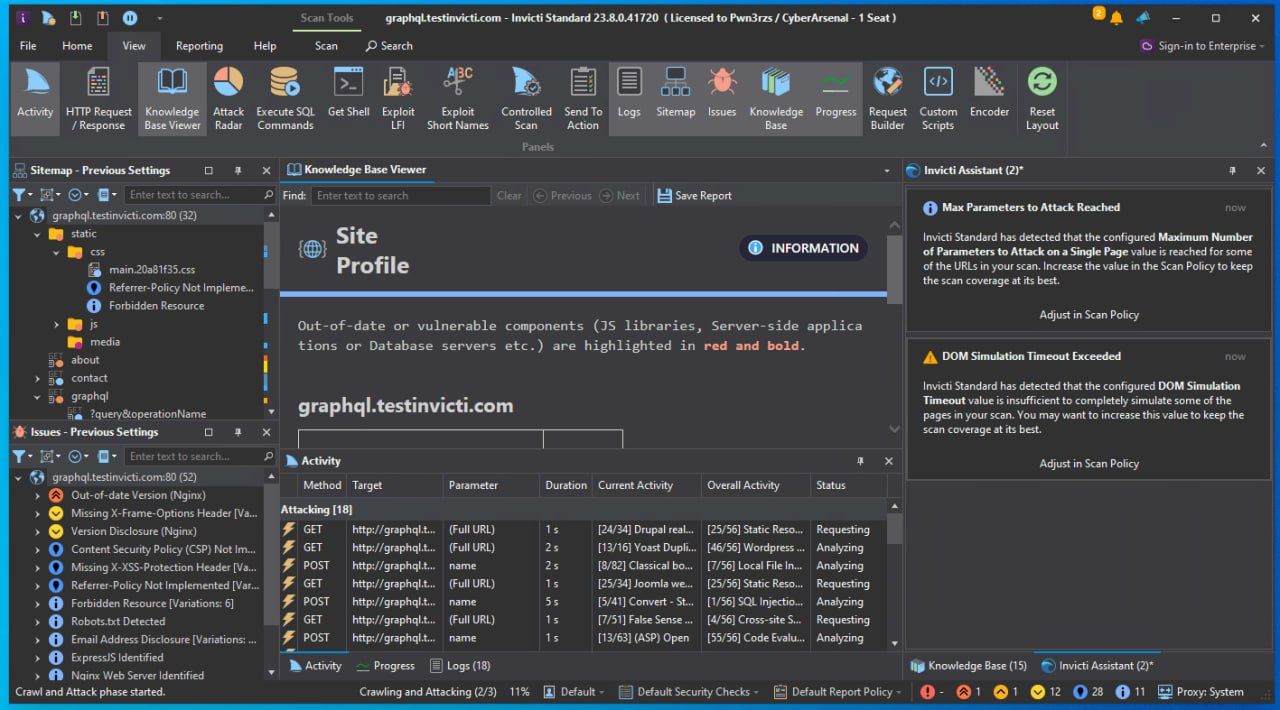Open the Reporting menu
This screenshot has height=710, width=1280.
(199, 46)
